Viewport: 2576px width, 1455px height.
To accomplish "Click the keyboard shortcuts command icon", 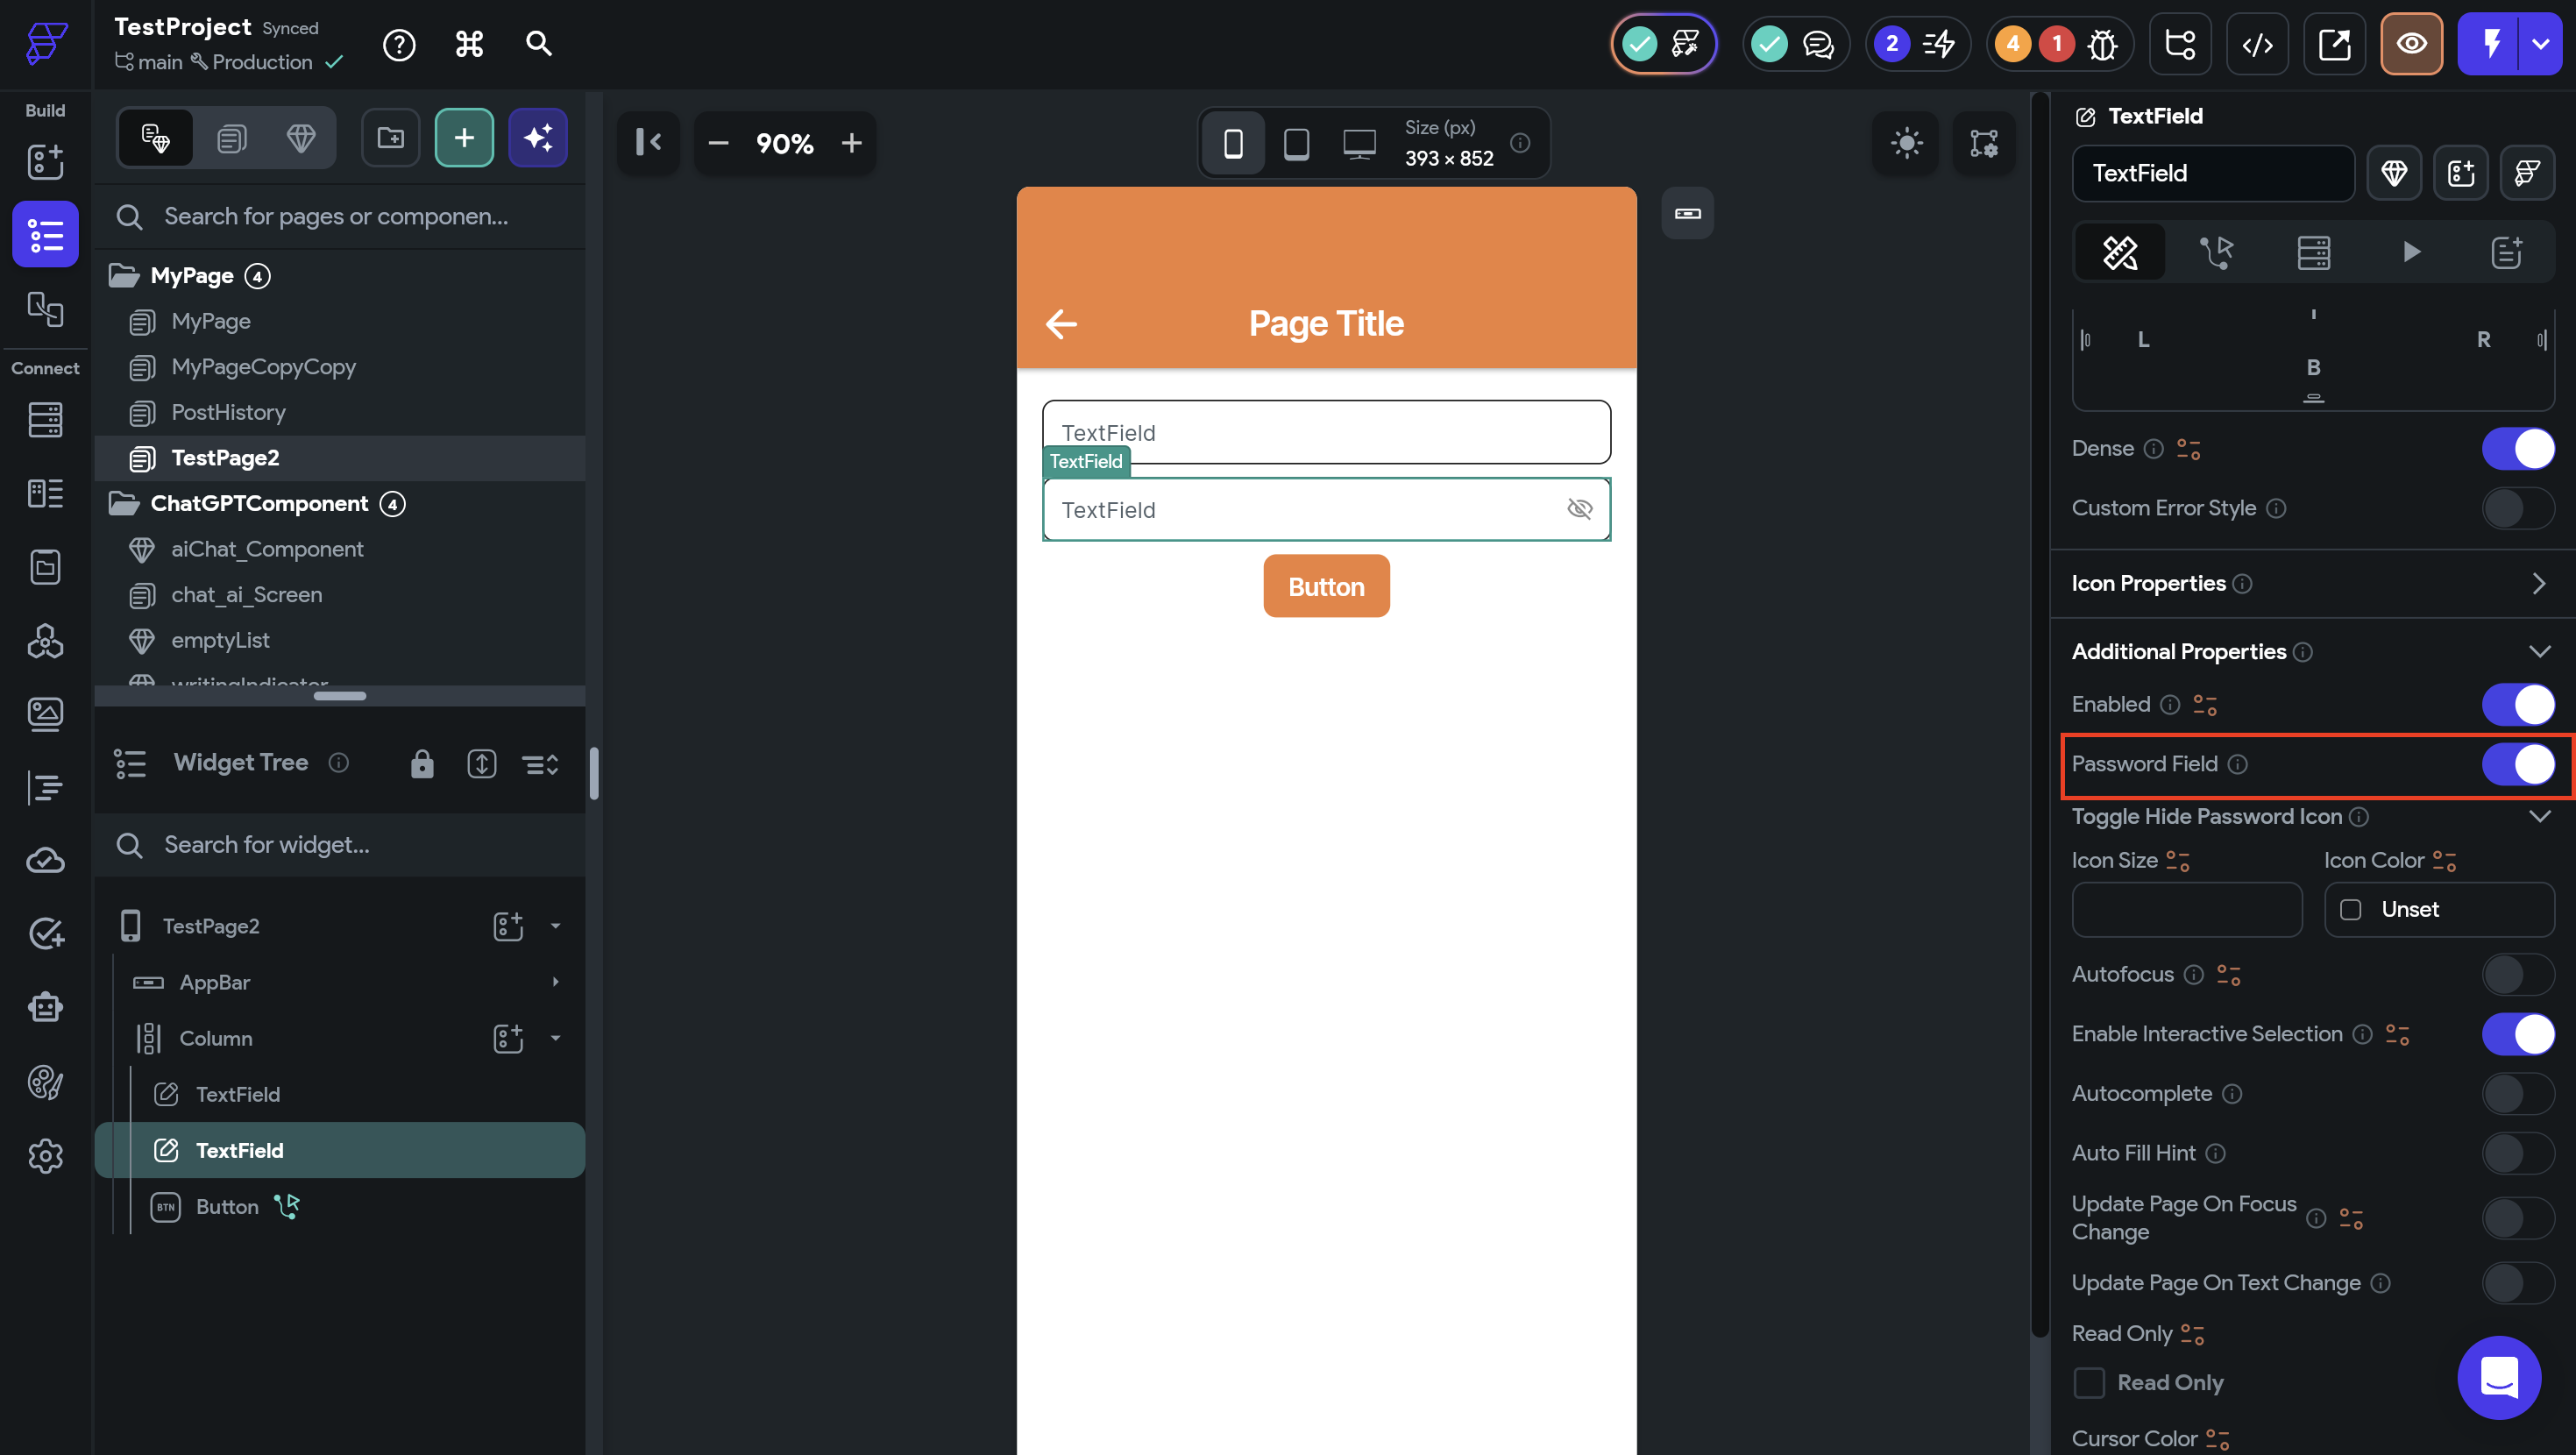I will (469, 44).
